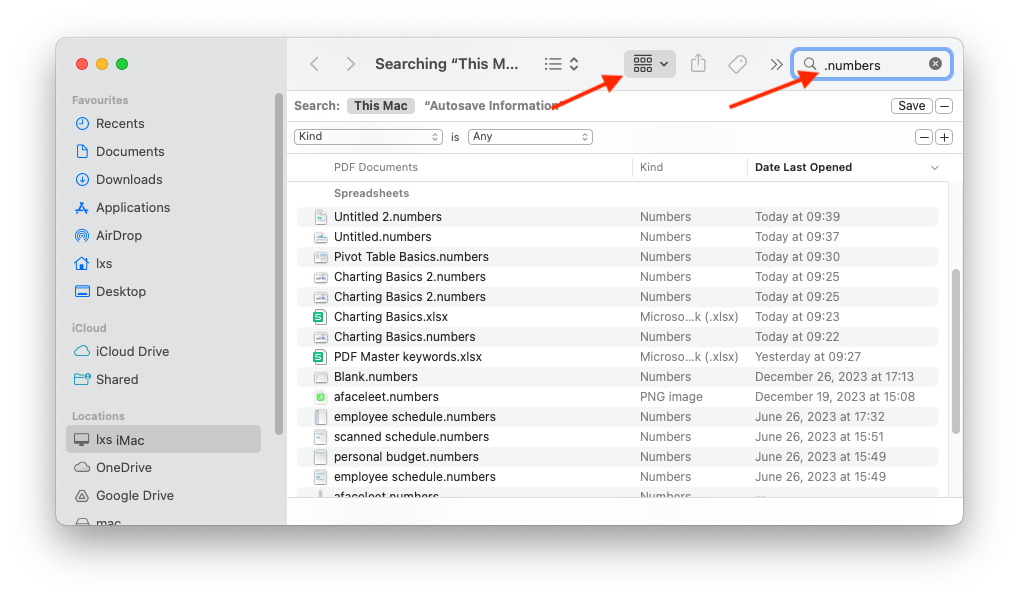
Task: Open the Kind criteria dropdown
Action: coord(368,137)
